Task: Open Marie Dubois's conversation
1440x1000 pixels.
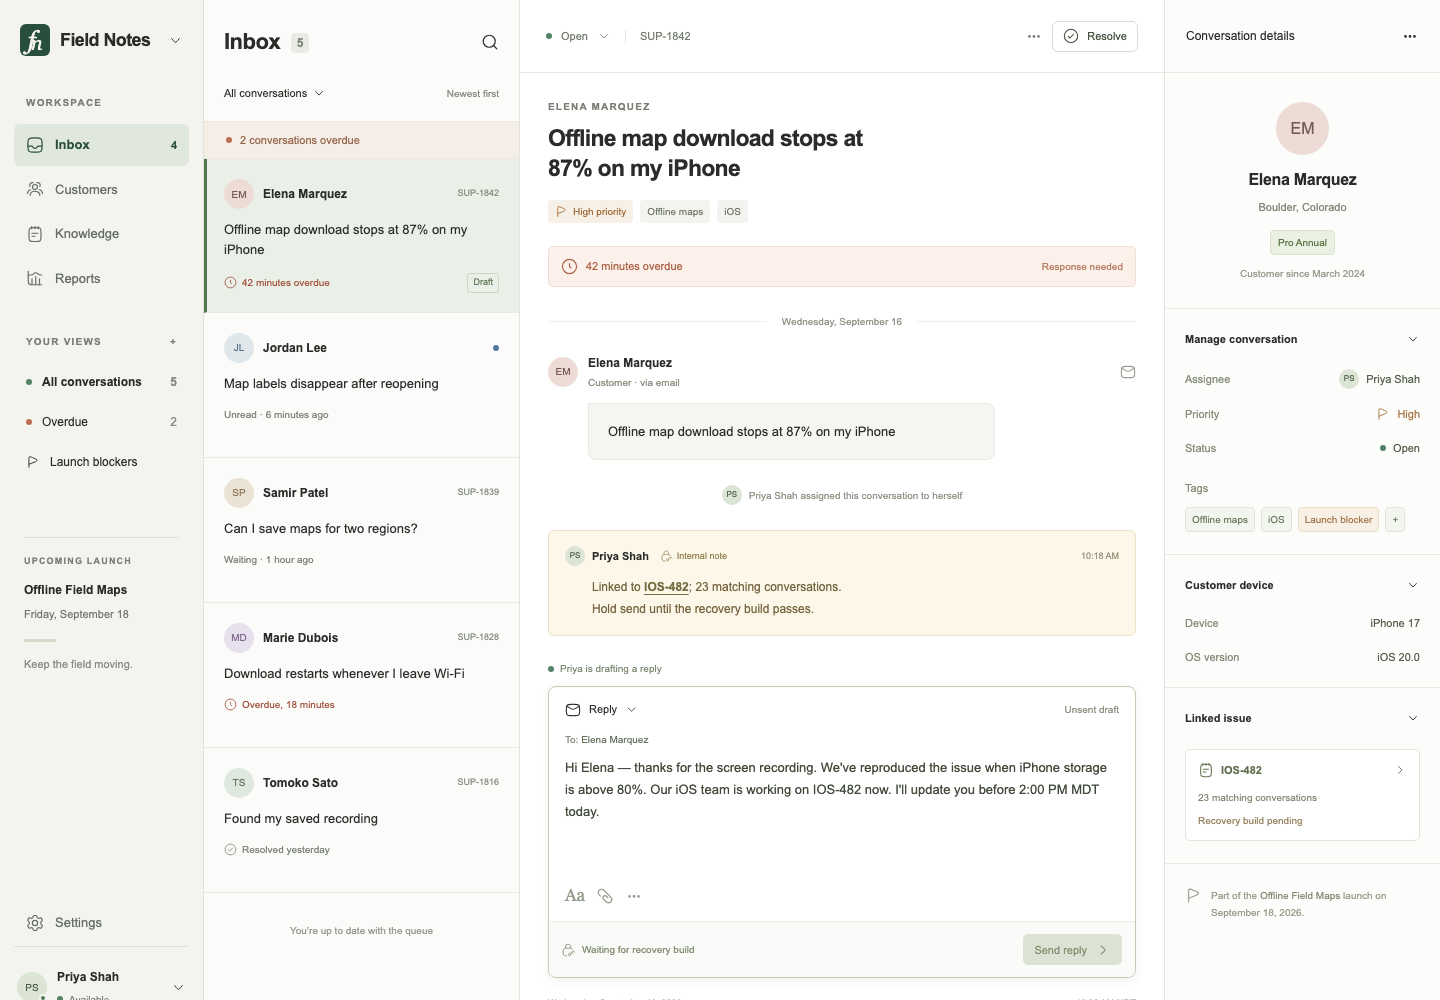Action: point(362,675)
